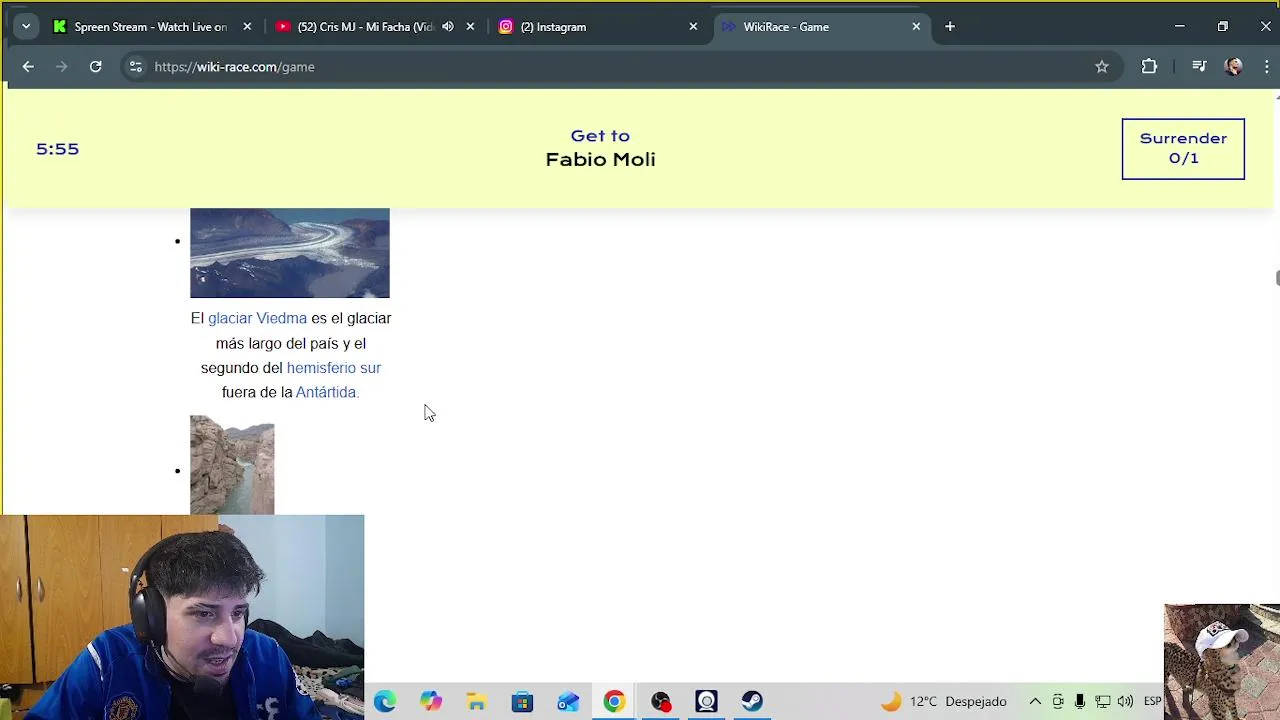This screenshot has height=720, width=1280.
Task: Open the Chrome three-dot menu
Action: click(x=1267, y=67)
